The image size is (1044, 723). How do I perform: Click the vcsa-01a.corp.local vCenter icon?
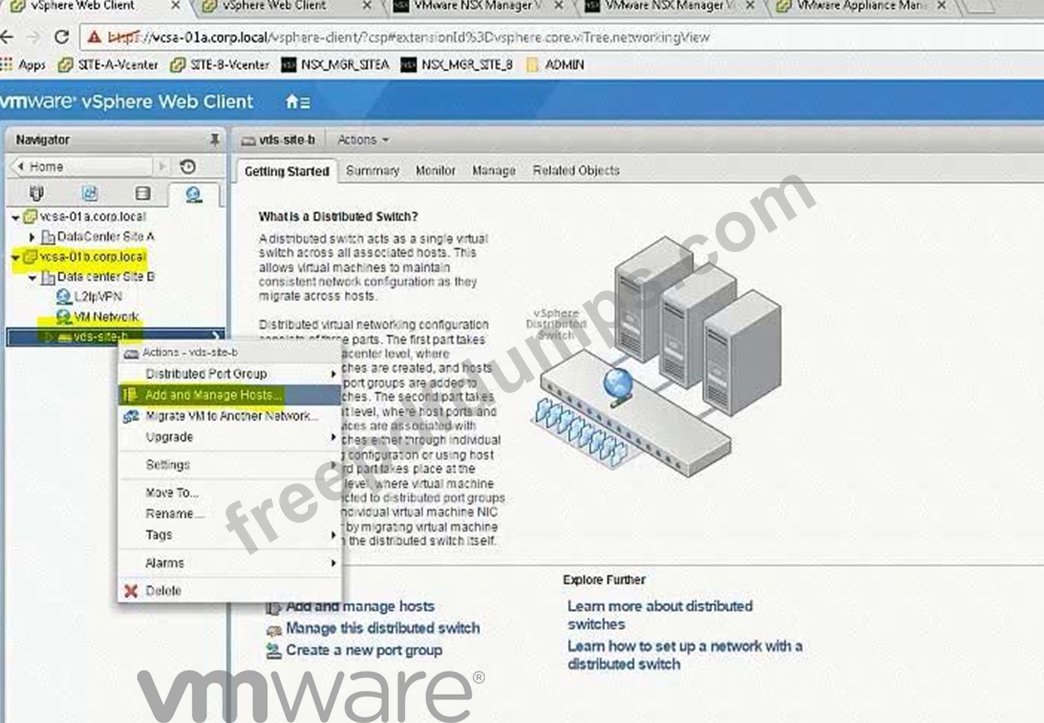click(x=30, y=216)
